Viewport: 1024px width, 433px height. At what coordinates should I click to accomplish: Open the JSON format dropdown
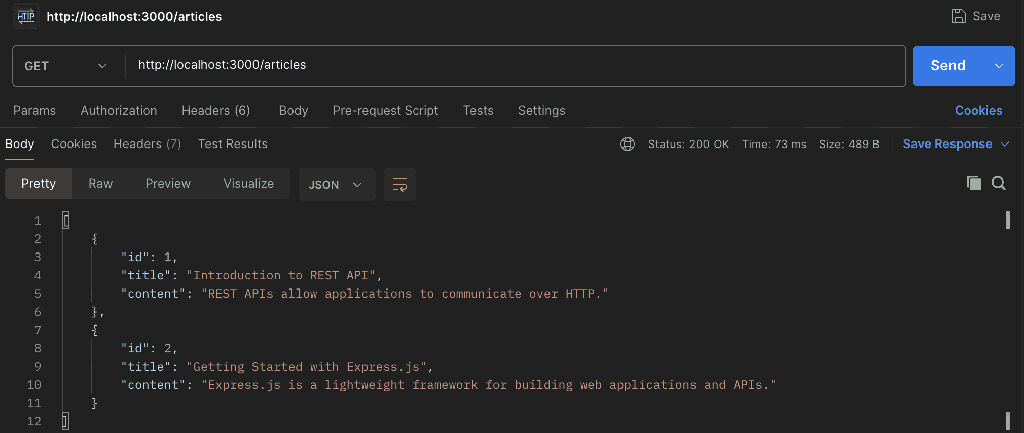point(336,184)
